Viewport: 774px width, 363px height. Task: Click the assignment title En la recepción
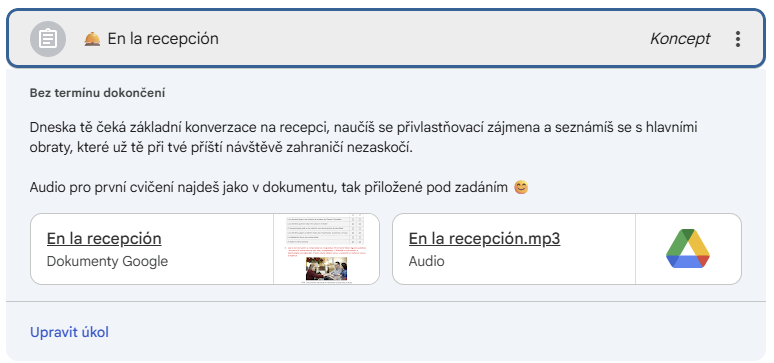click(163, 39)
